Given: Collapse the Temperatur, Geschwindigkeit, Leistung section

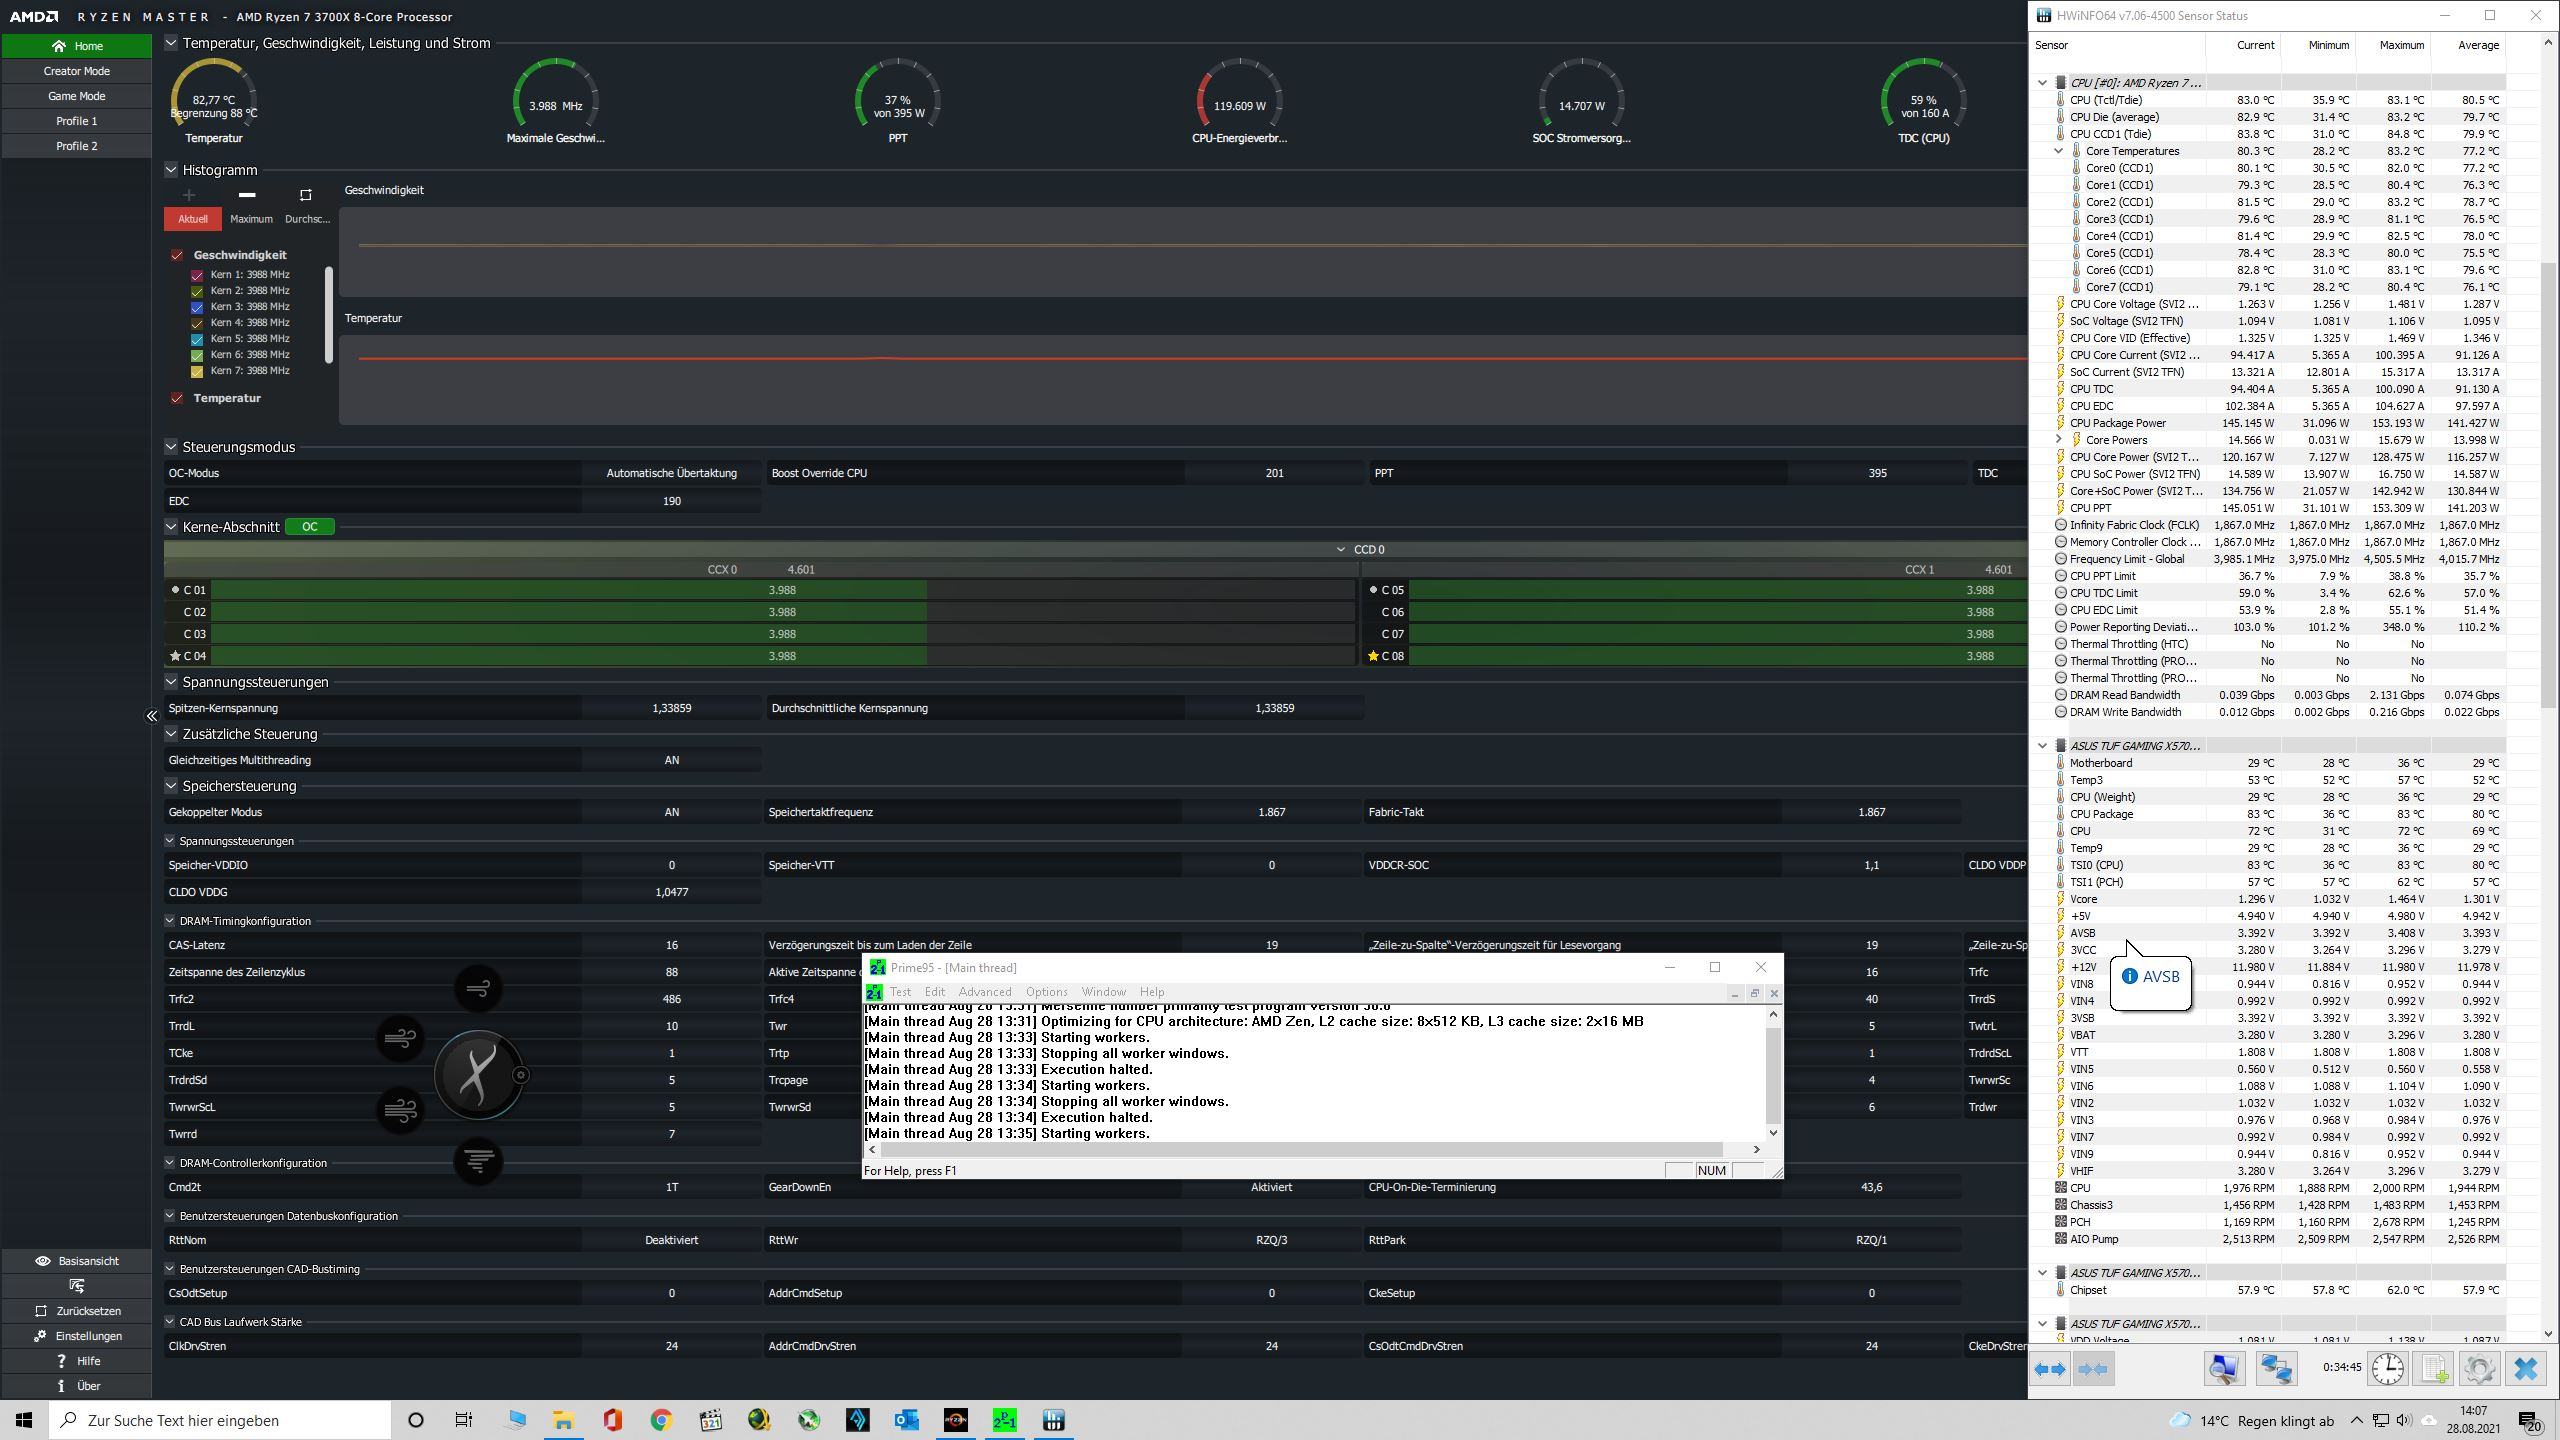Looking at the screenshot, I should click(171, 43).
